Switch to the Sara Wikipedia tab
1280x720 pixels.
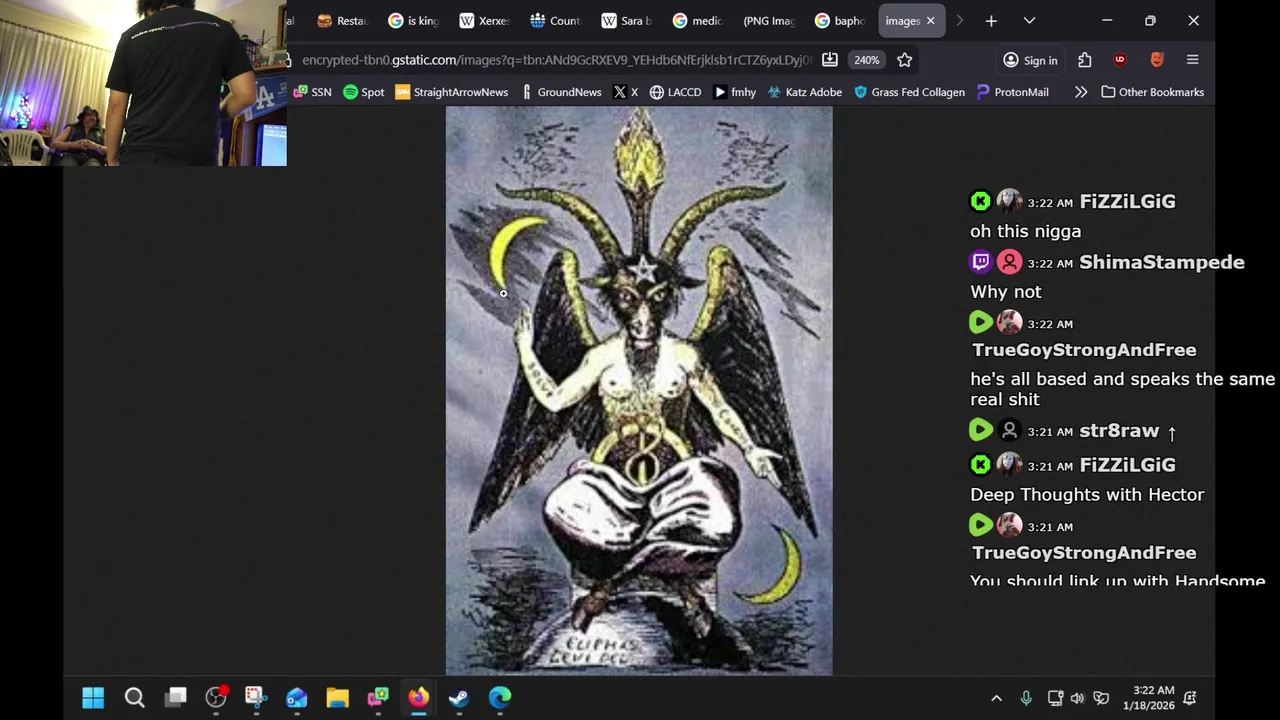626,20
